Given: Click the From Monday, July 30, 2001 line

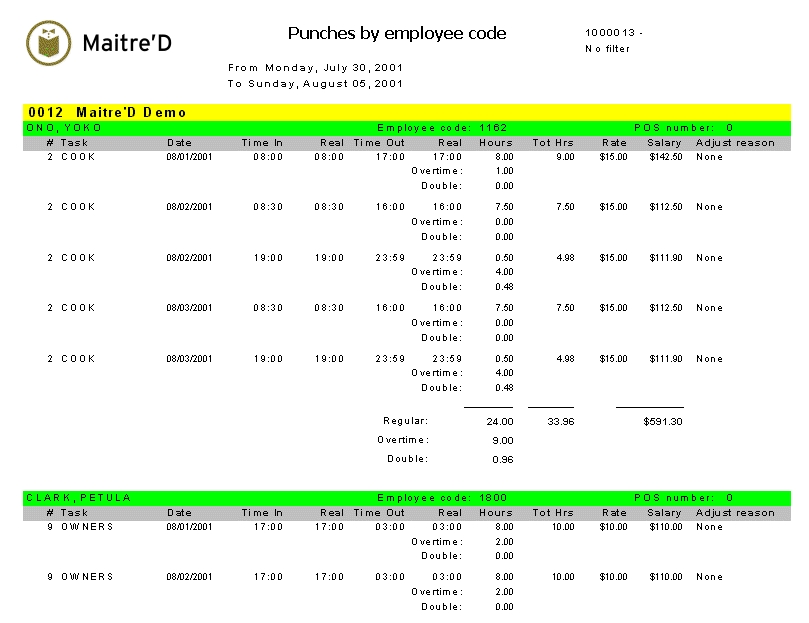Looking at the screenshot, I should pos(315,68).
